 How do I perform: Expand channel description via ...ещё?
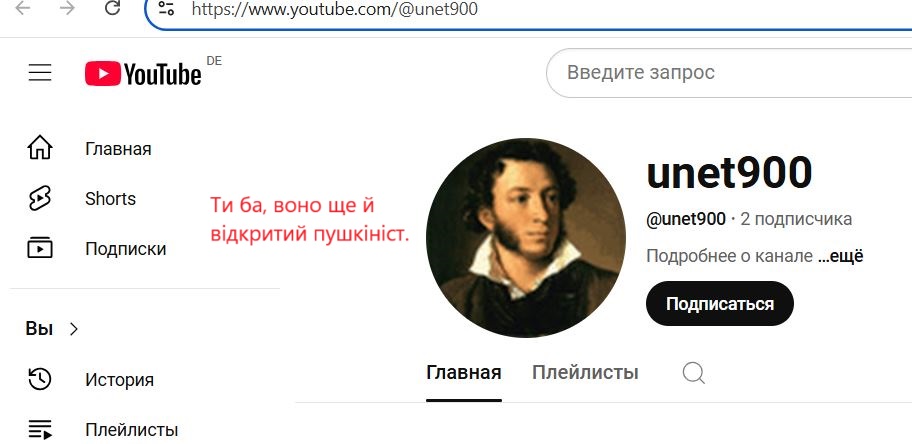pos(840,256)
